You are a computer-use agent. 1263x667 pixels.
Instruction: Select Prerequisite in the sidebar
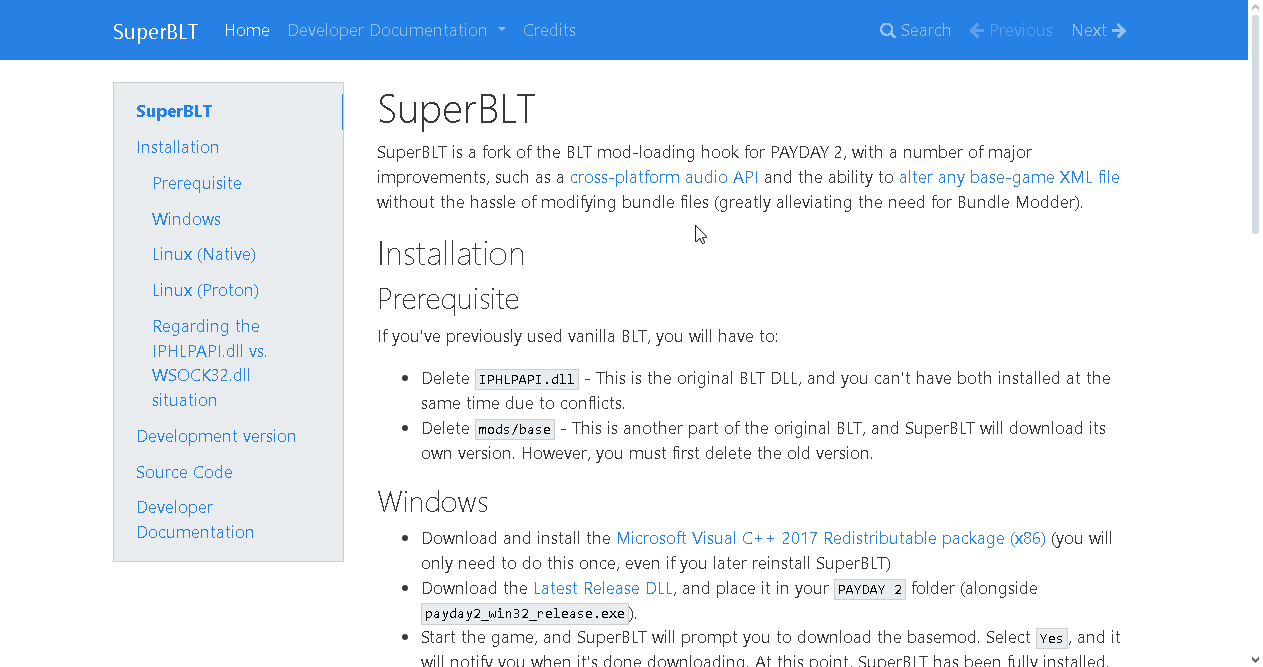(197, 183)
